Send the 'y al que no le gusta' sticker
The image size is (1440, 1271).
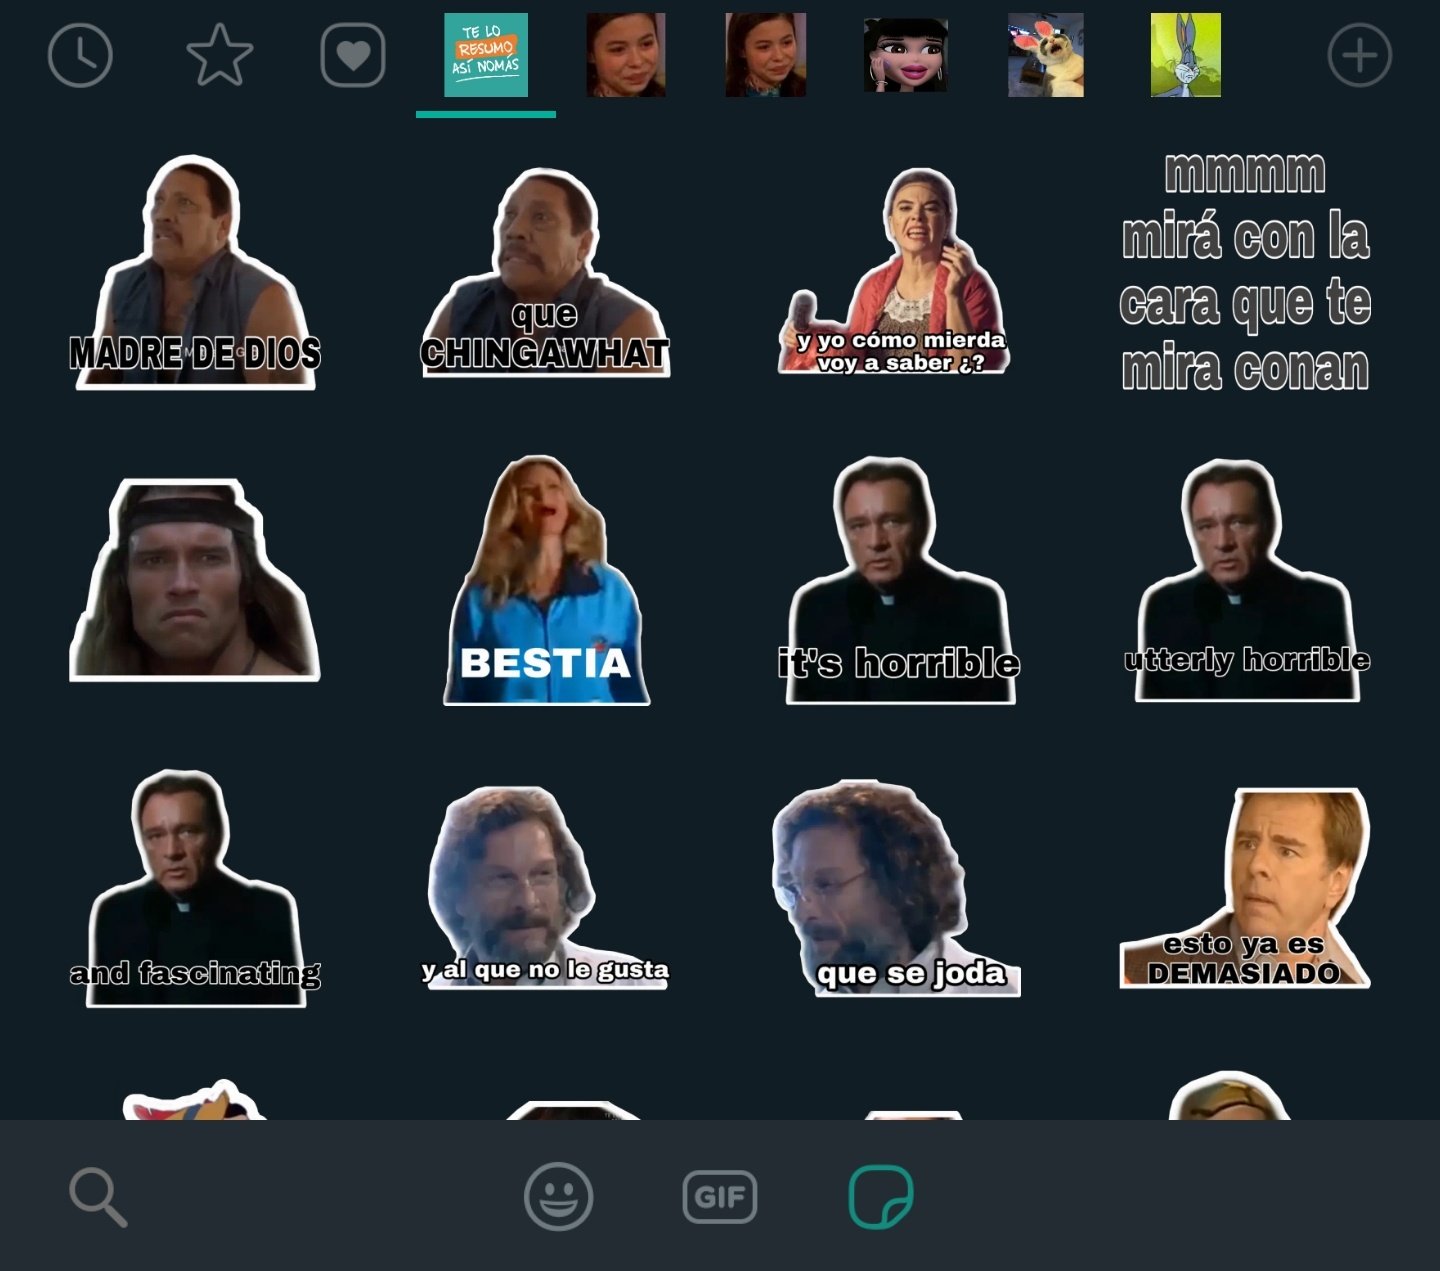pos(545,888)
